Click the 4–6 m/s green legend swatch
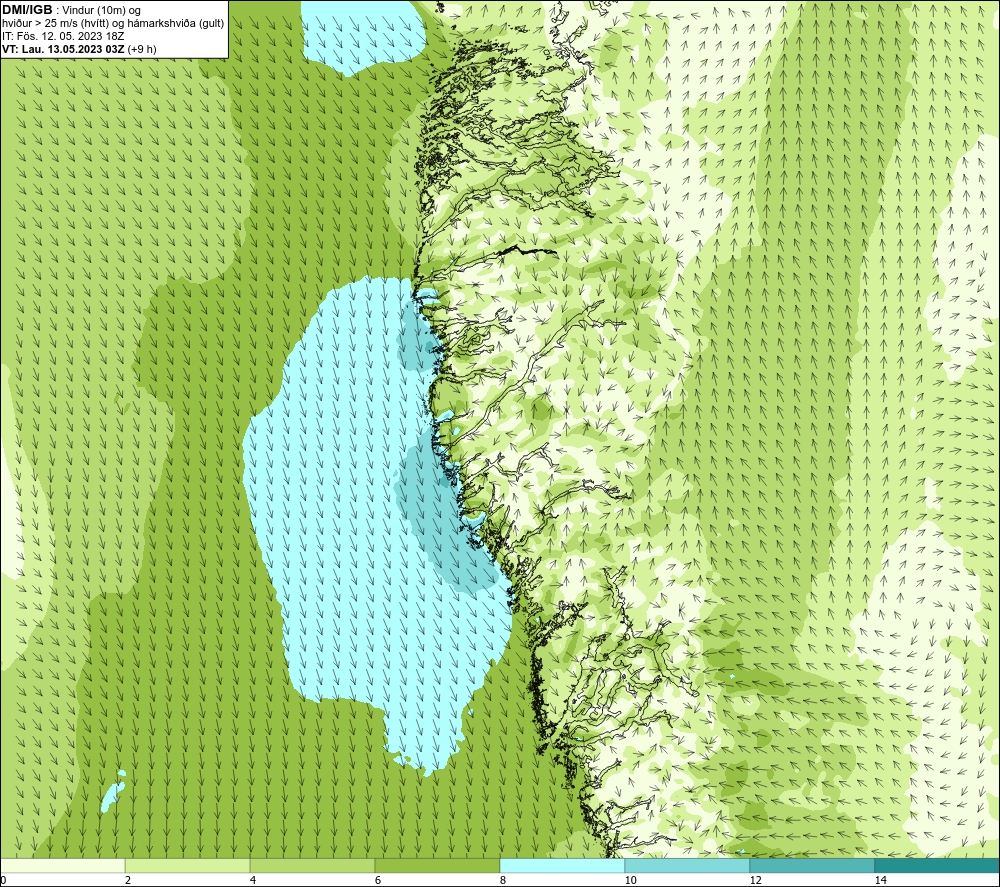 (312, 865)
